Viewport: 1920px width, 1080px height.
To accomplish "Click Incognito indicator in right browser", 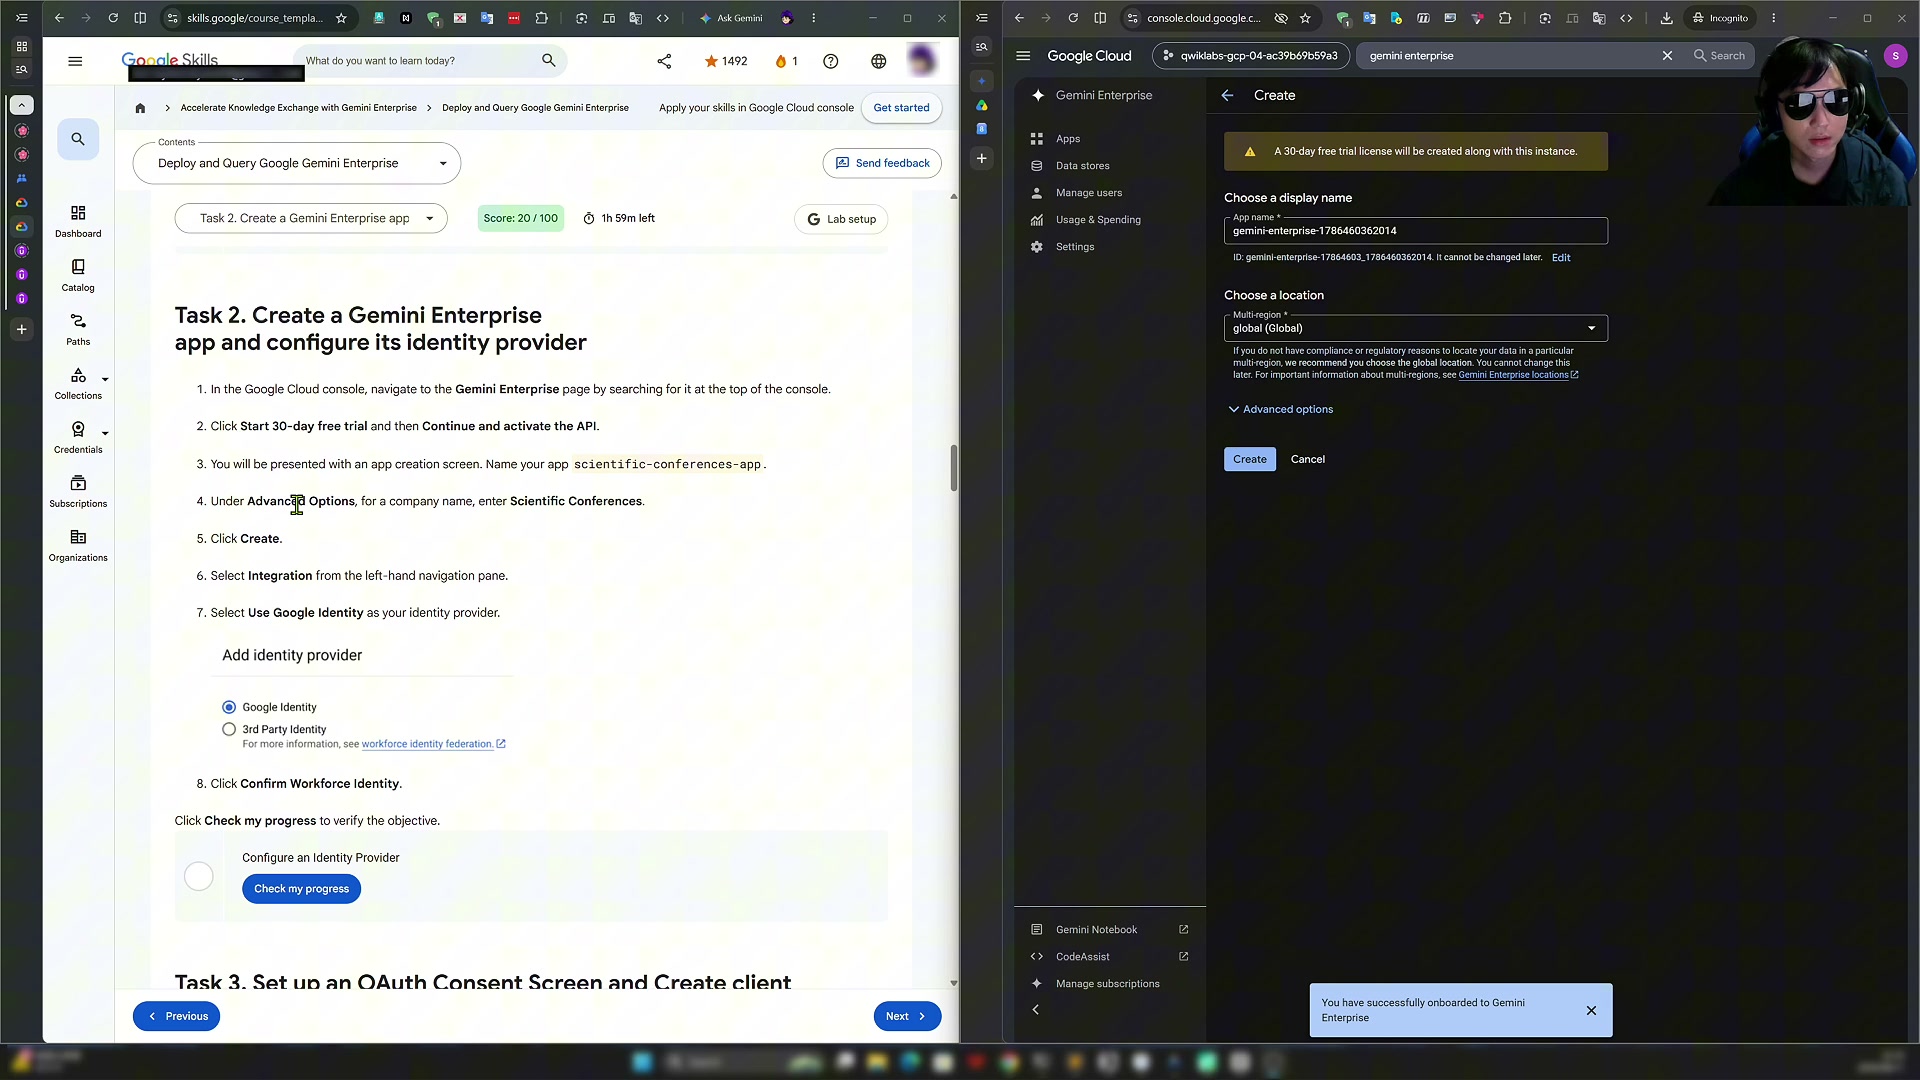I will (x=1720, y=18).
